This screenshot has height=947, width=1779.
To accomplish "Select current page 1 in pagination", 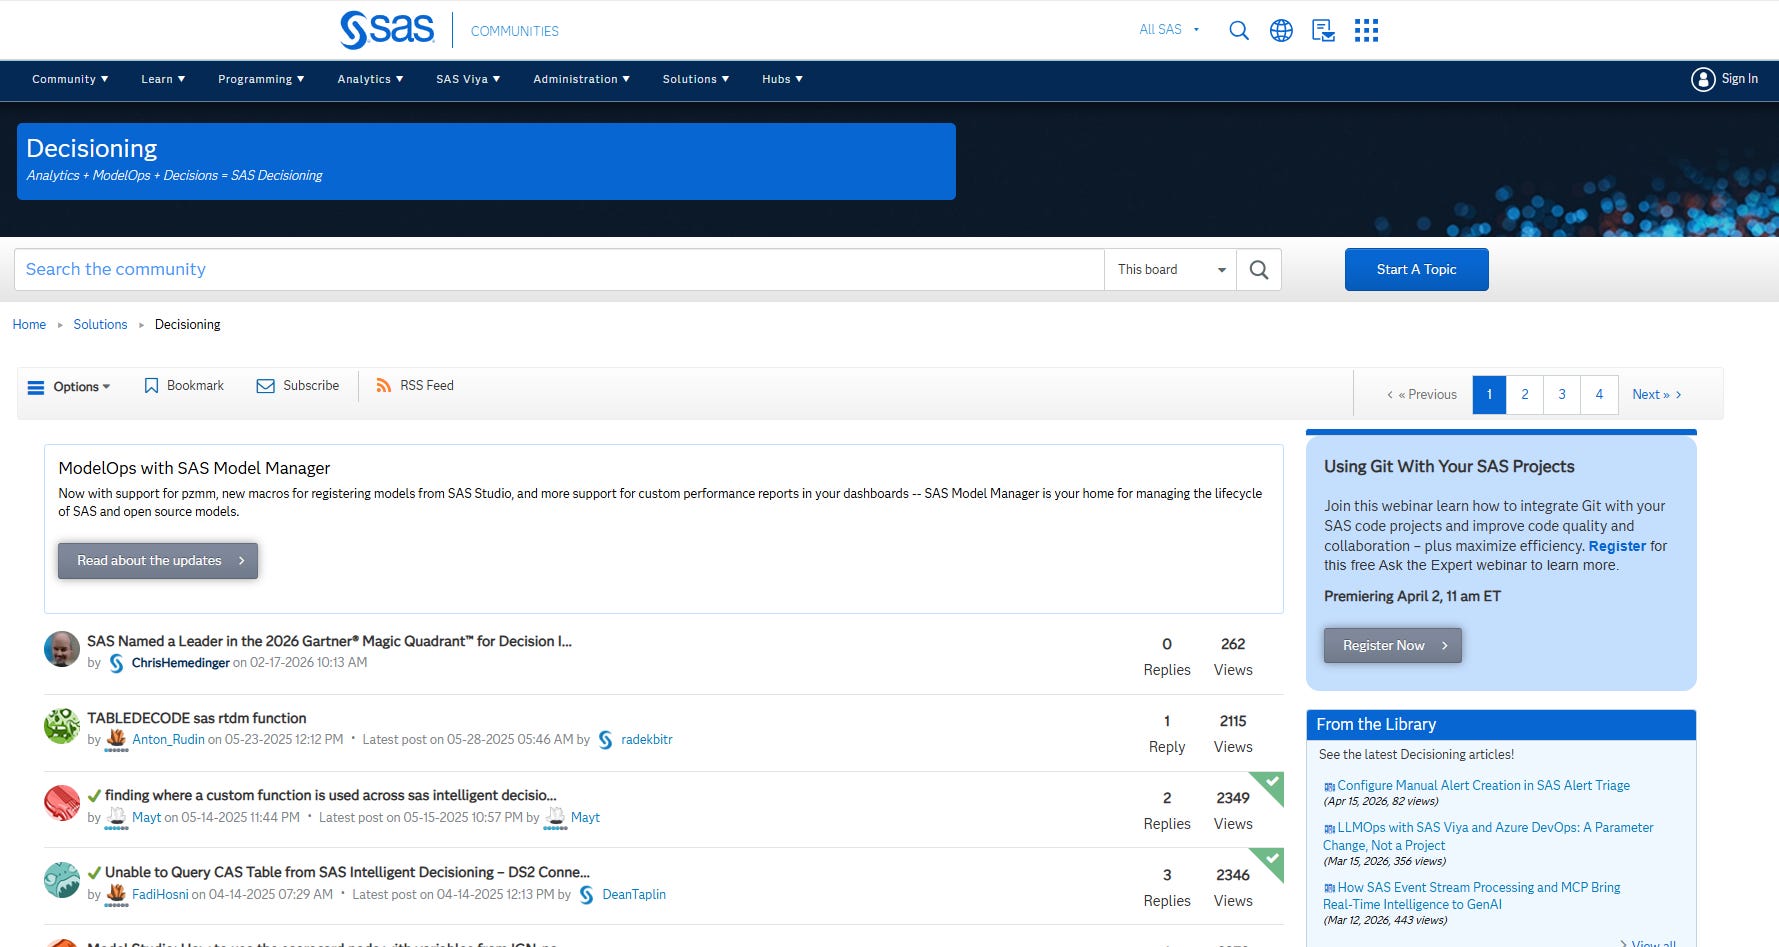I will point(1489,395).
